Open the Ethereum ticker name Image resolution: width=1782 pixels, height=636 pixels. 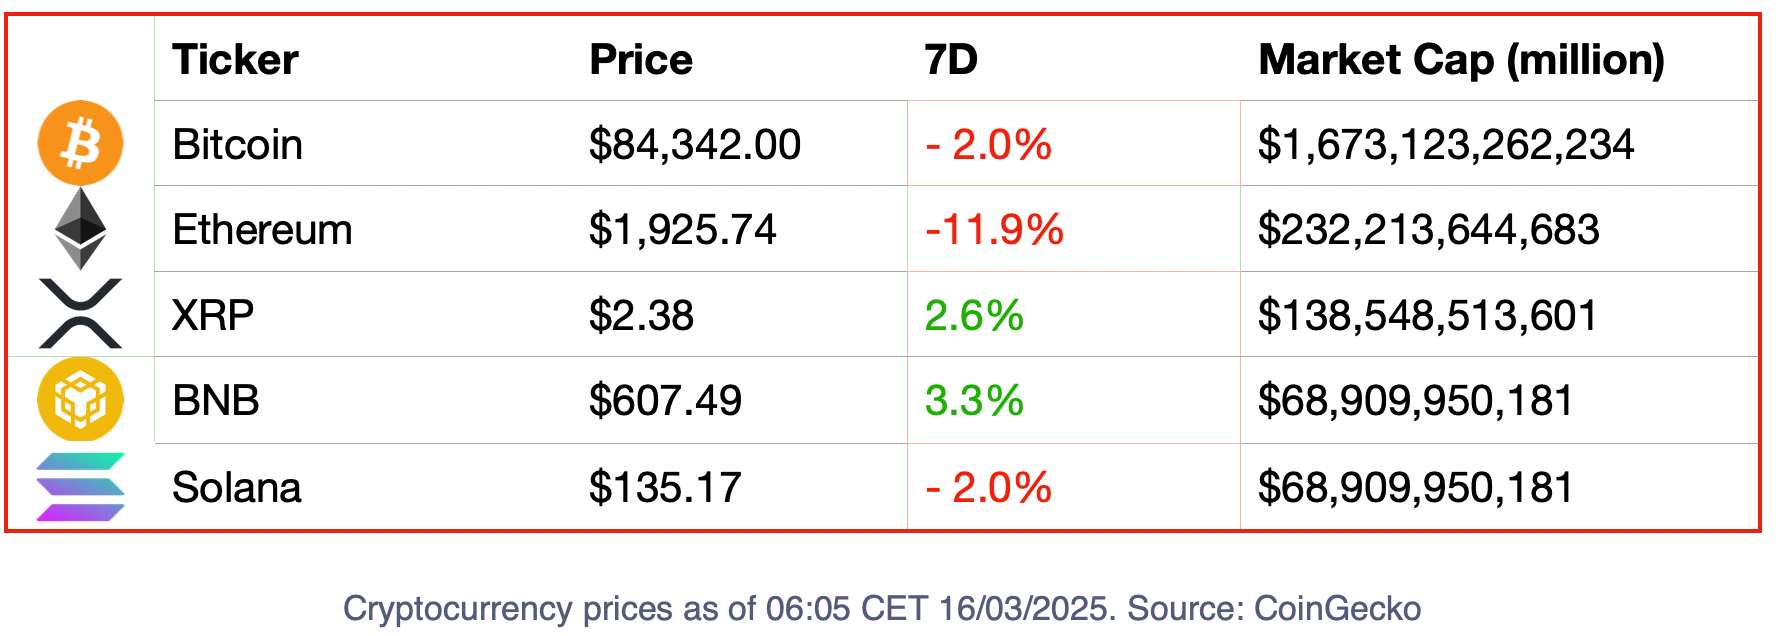(262, 230)
